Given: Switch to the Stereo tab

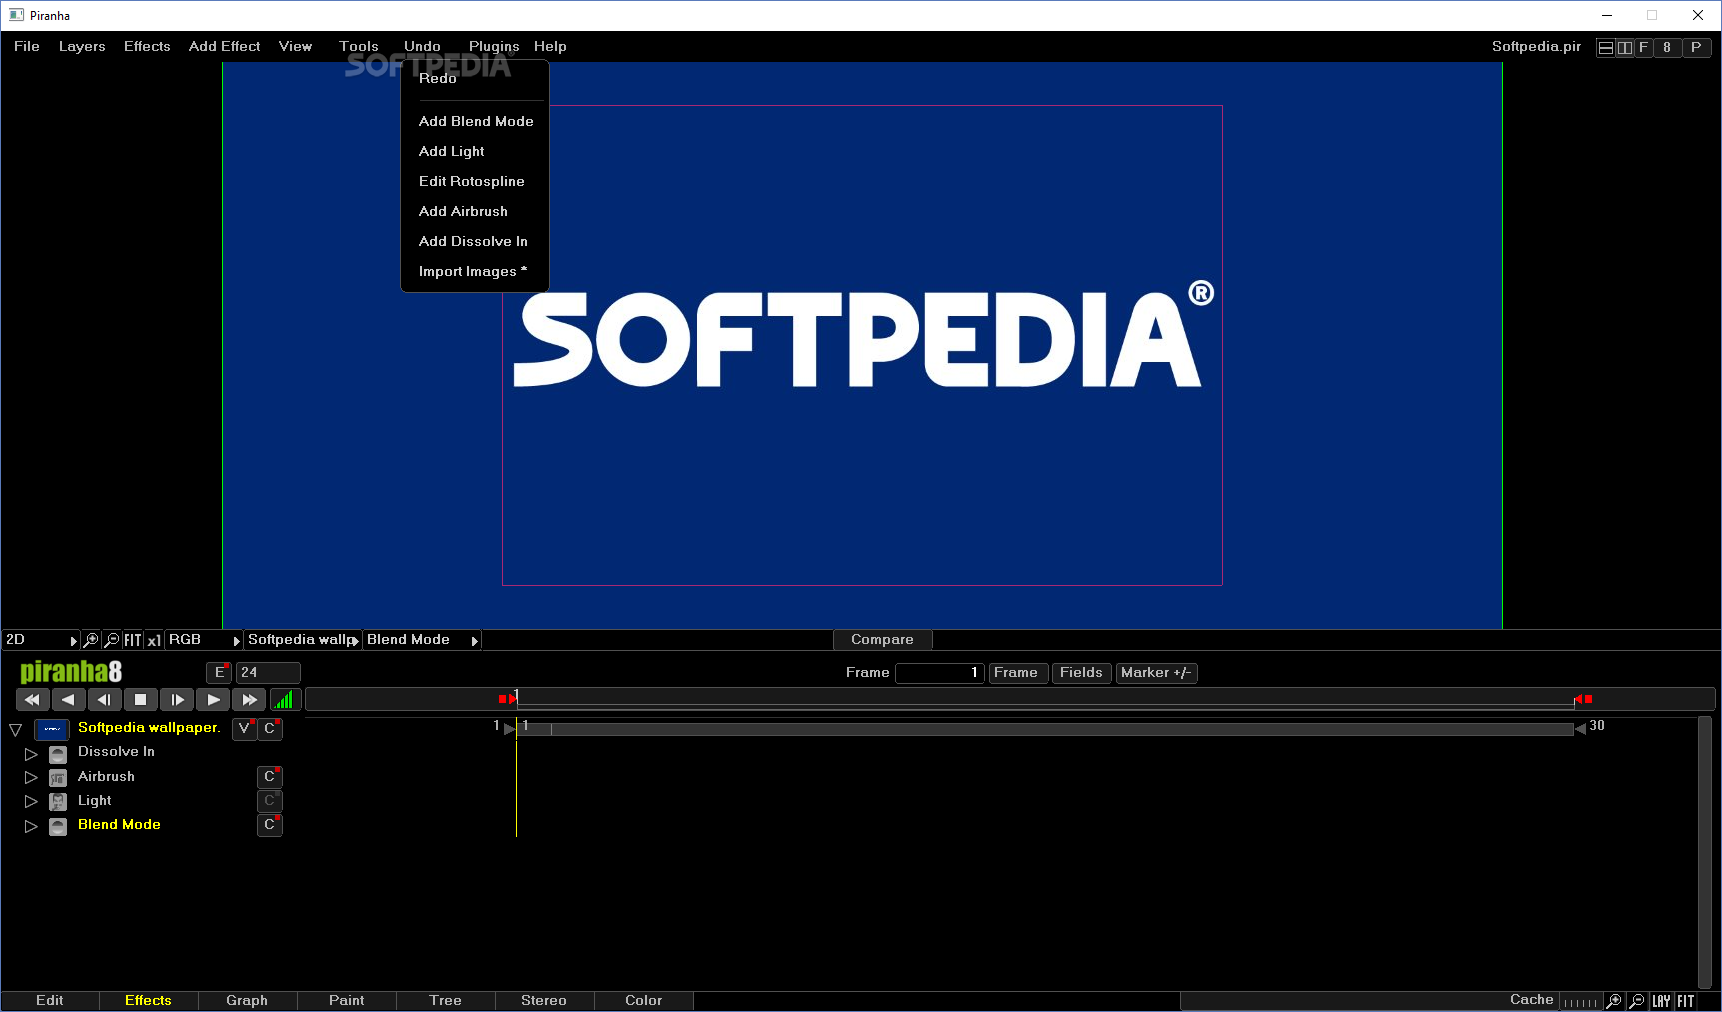Looking at the screenshot, I should pyautogui.click(x=544, y=1001).
